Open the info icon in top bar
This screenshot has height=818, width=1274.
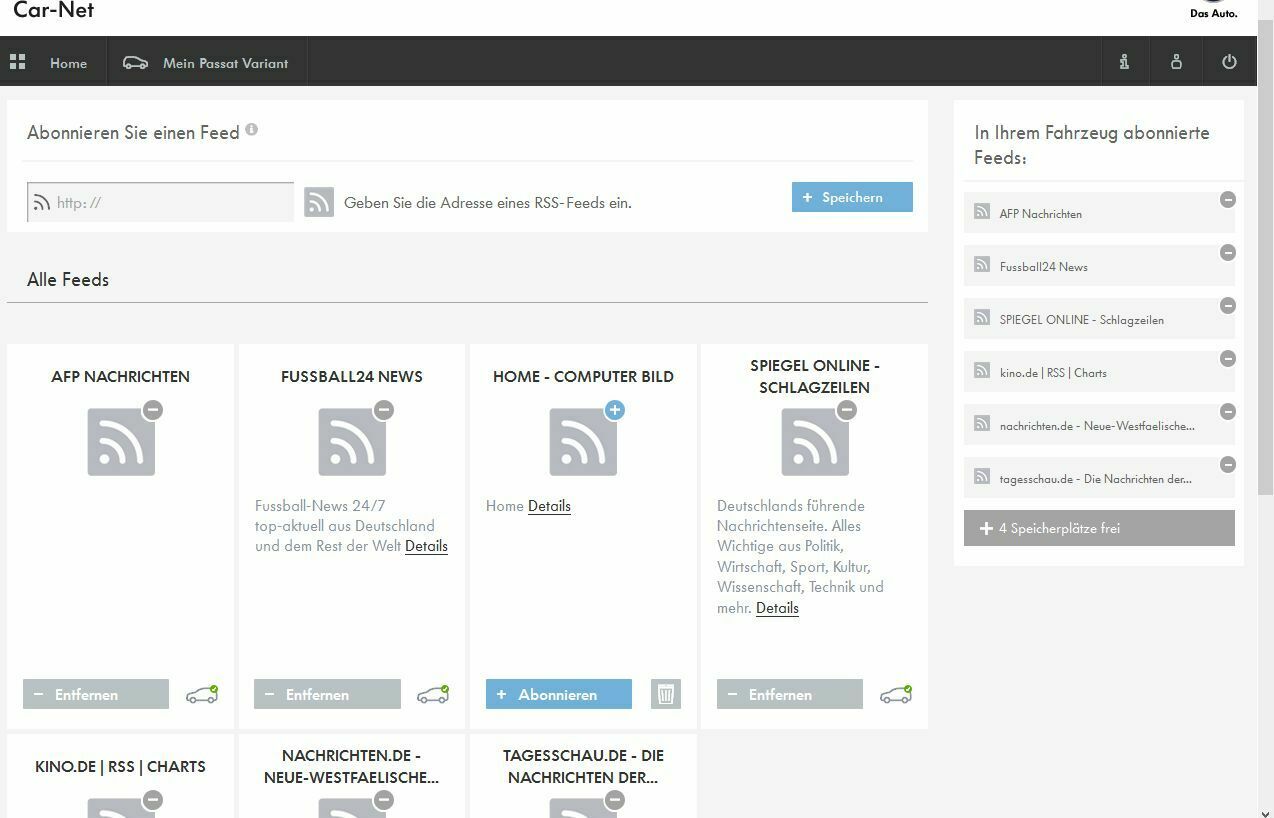pyautogui.click(x=1124, y=62)
